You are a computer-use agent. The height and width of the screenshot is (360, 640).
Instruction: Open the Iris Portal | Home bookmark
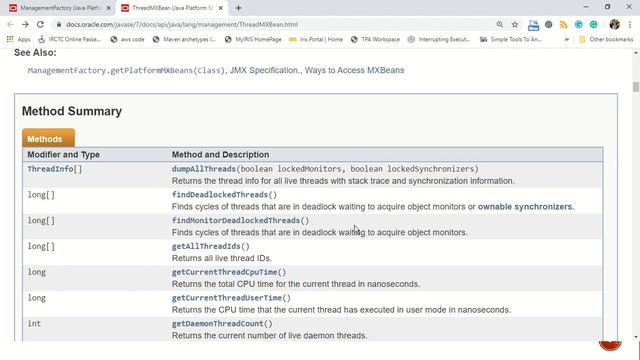pyautogui.click(x=316, y=39)
